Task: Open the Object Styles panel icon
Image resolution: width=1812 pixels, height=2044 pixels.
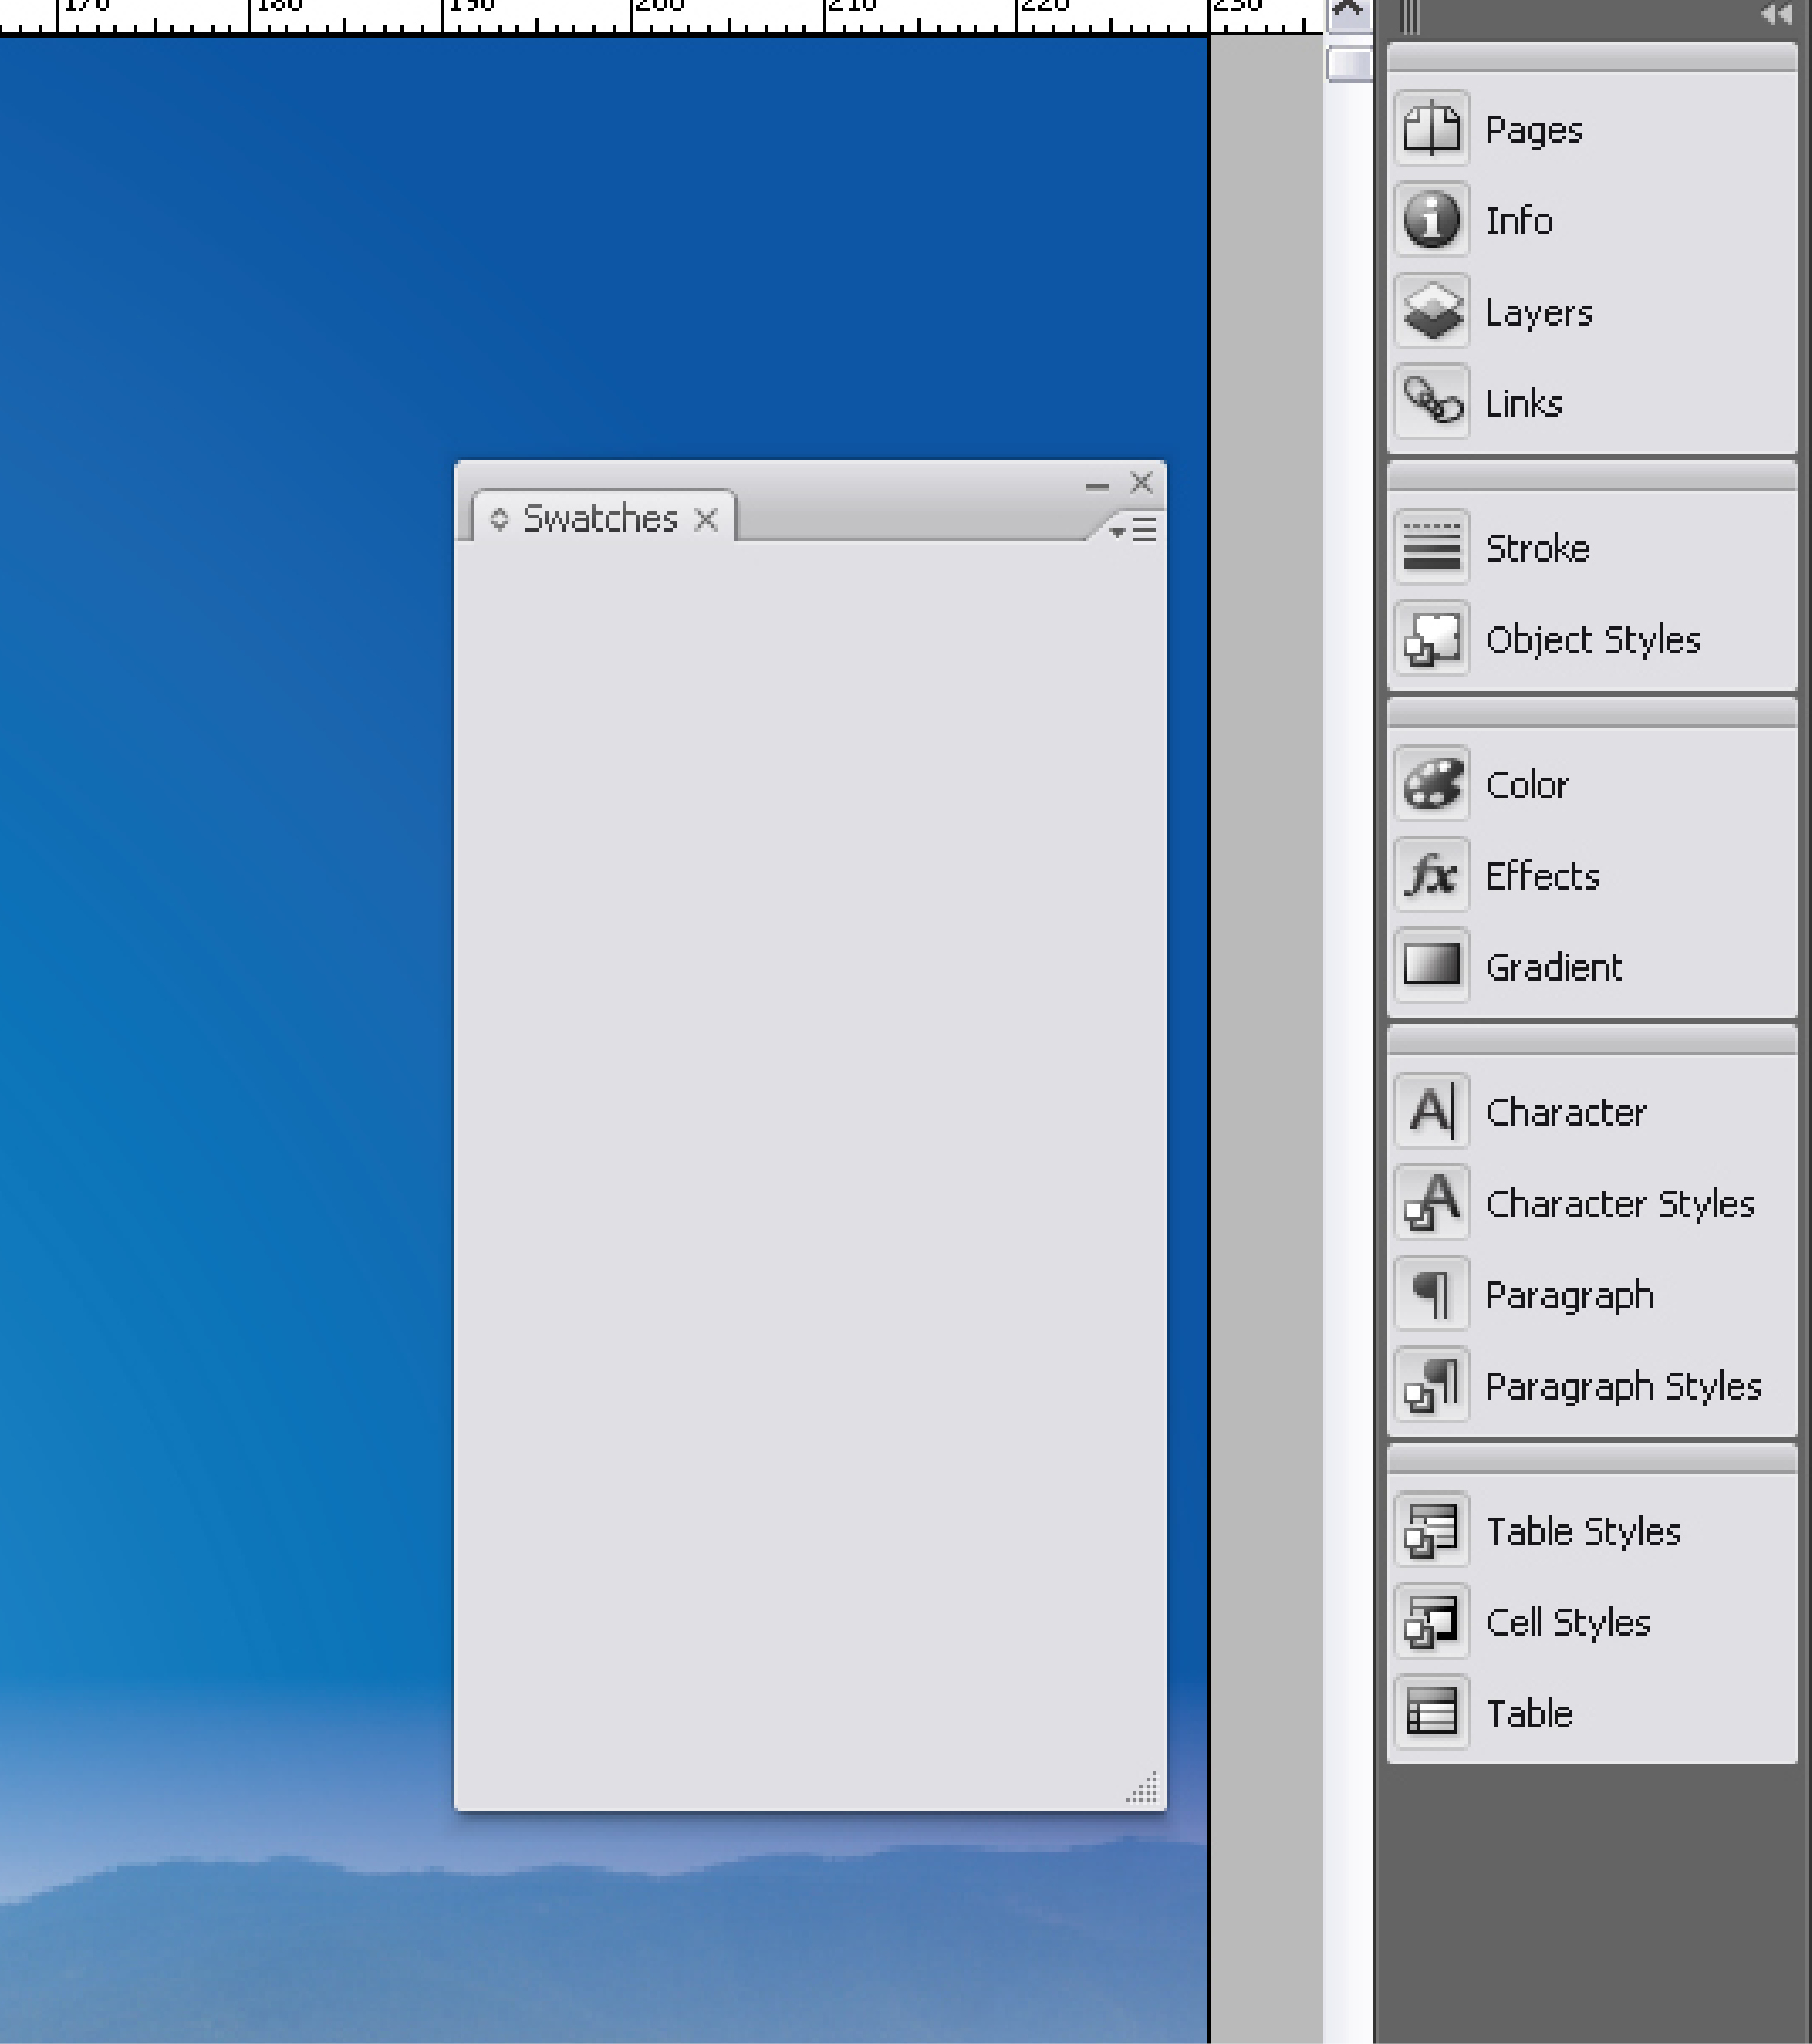Action: [x=1431, y=638]
